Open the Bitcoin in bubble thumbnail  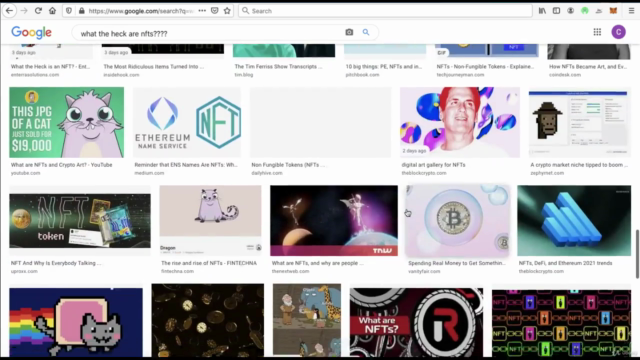[x=458, y=220]
